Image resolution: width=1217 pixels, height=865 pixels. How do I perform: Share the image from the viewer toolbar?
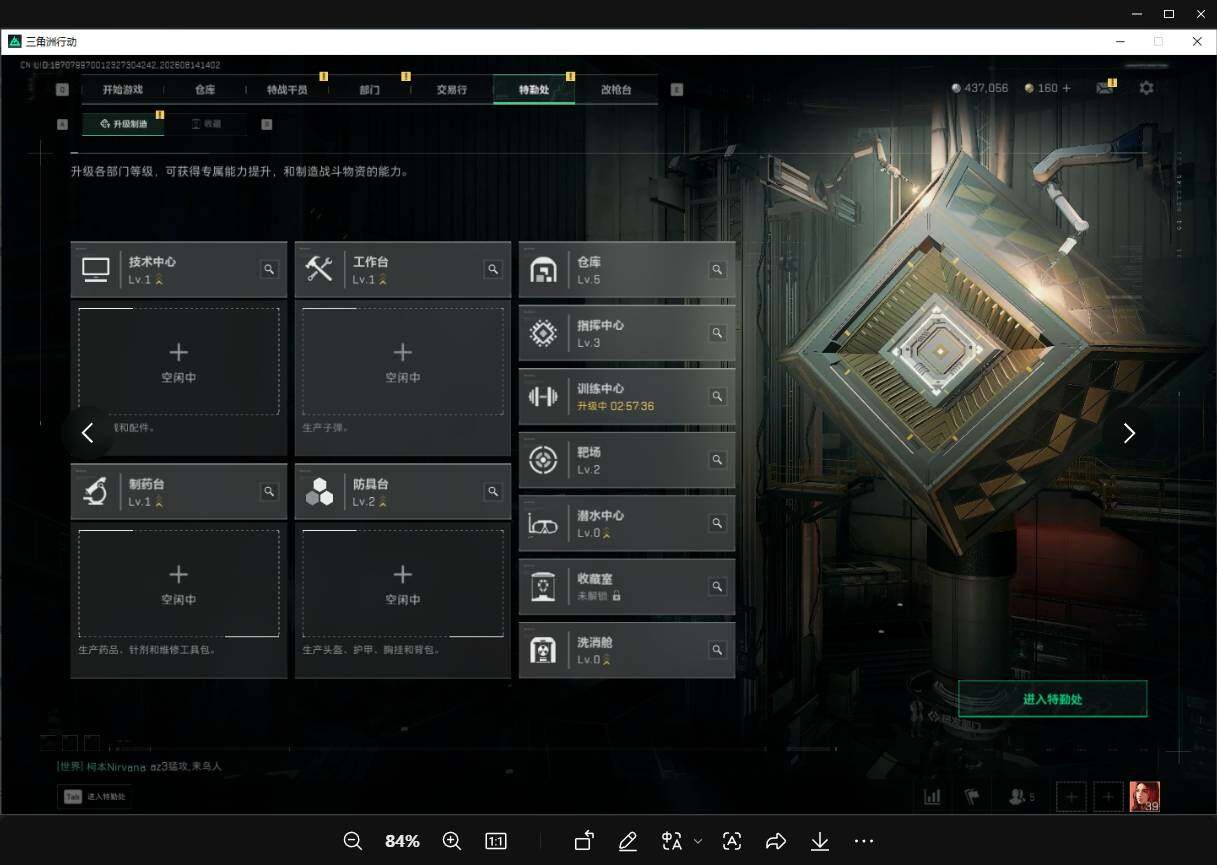click(x=776, y=841)
